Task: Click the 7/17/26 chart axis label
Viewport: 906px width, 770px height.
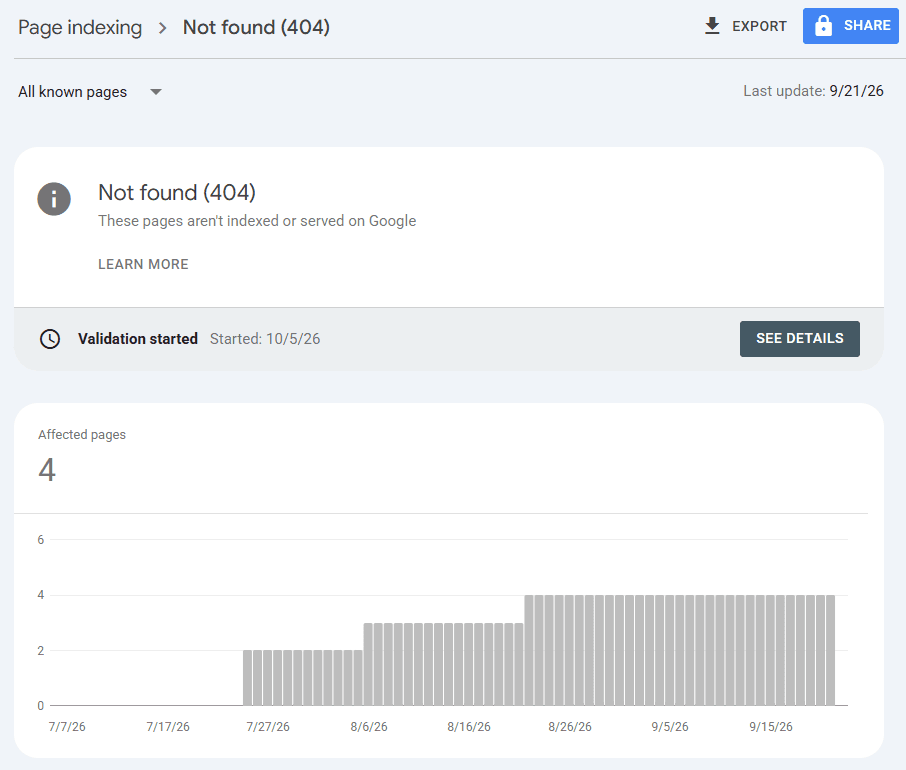Action: pyautogui.click(x=168, y=727)
